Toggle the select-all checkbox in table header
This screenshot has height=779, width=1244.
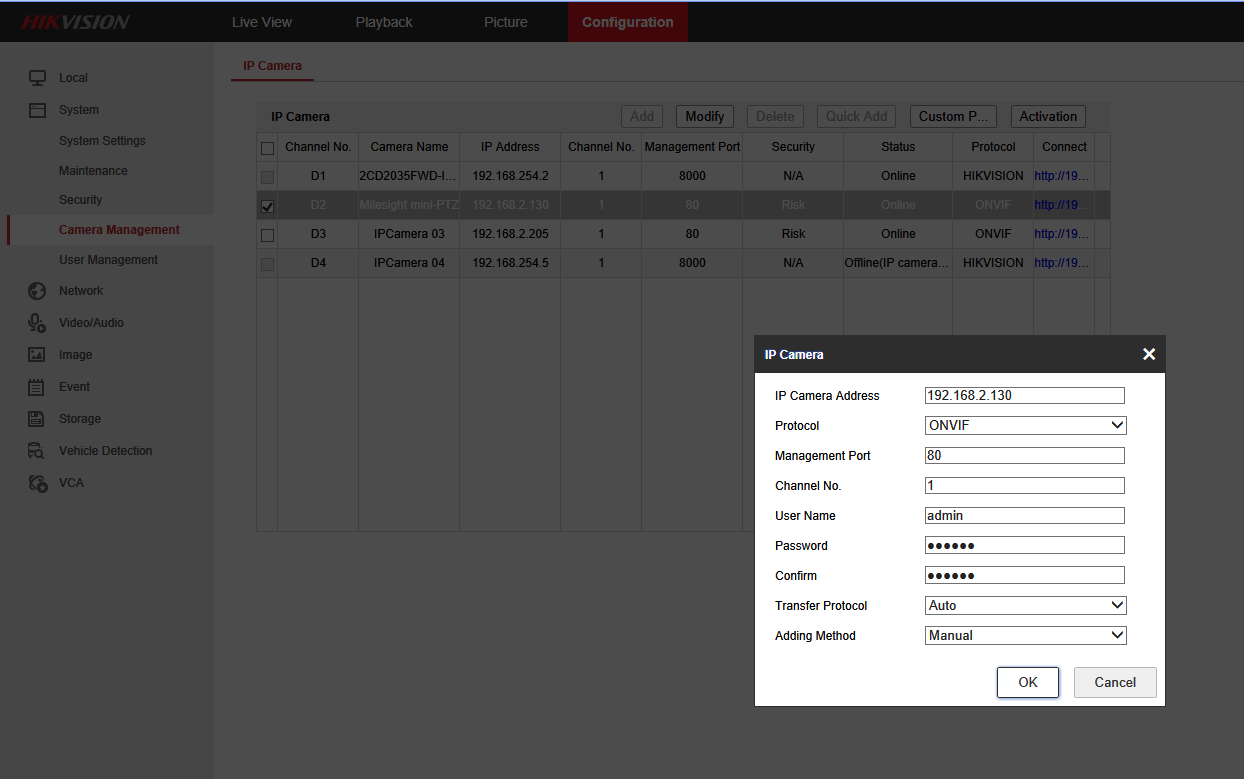(267, 148)
